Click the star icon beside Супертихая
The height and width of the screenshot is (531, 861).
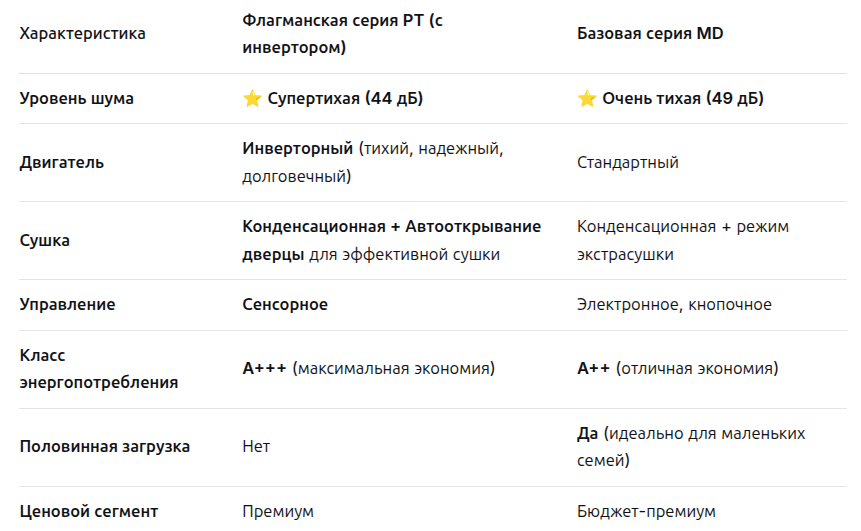point(252,99)
